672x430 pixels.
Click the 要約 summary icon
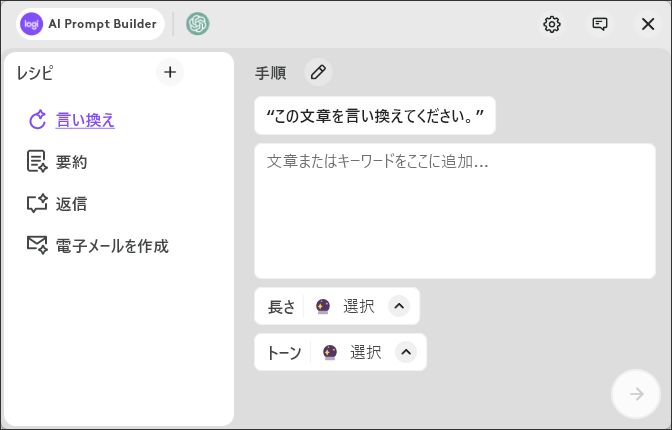click(37, 162)
